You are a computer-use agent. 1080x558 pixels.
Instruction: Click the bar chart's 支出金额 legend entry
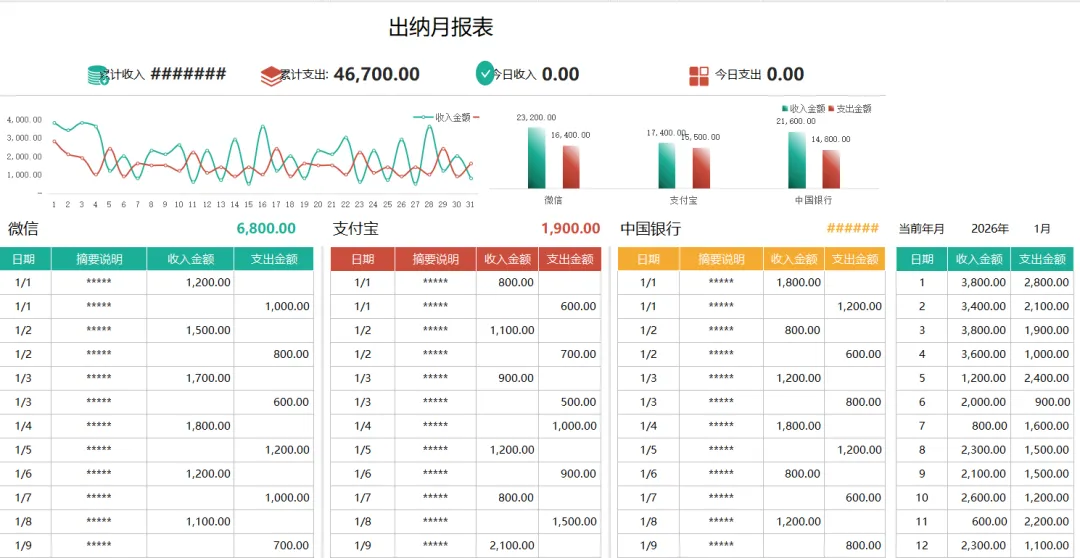[849, 108]
